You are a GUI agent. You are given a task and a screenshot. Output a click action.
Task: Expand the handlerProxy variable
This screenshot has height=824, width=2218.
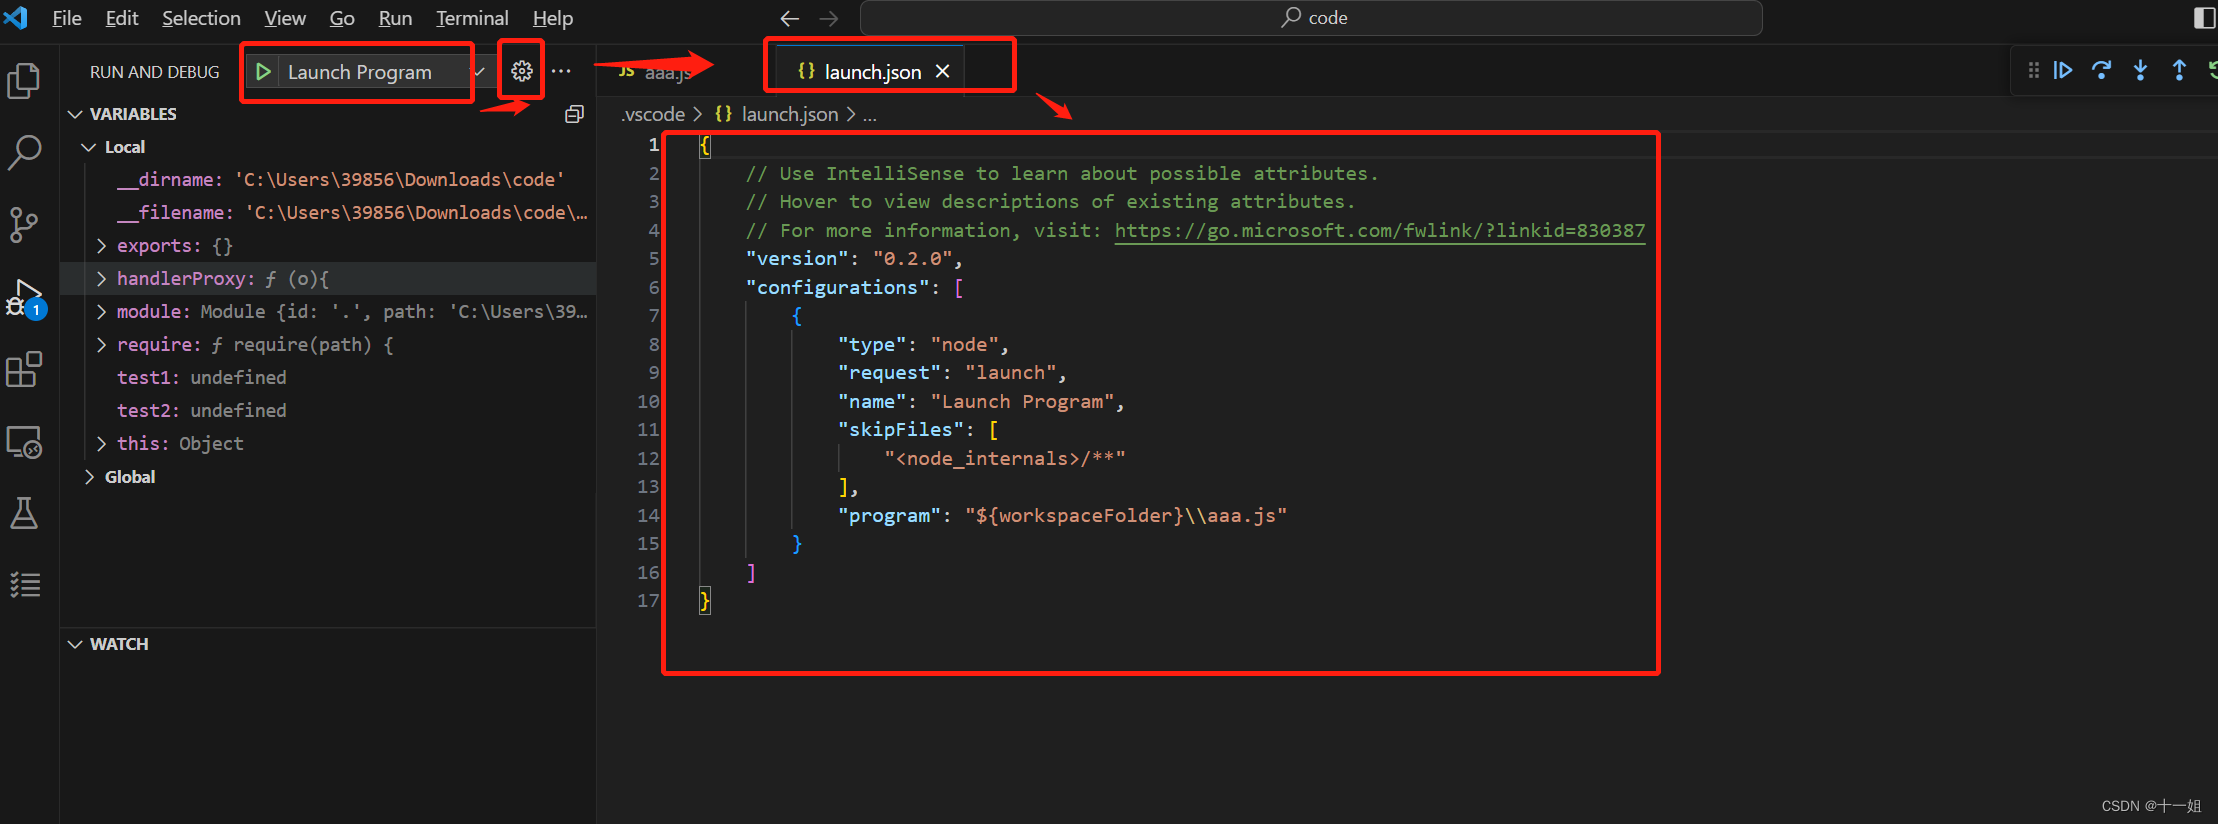tap(101, 278)
